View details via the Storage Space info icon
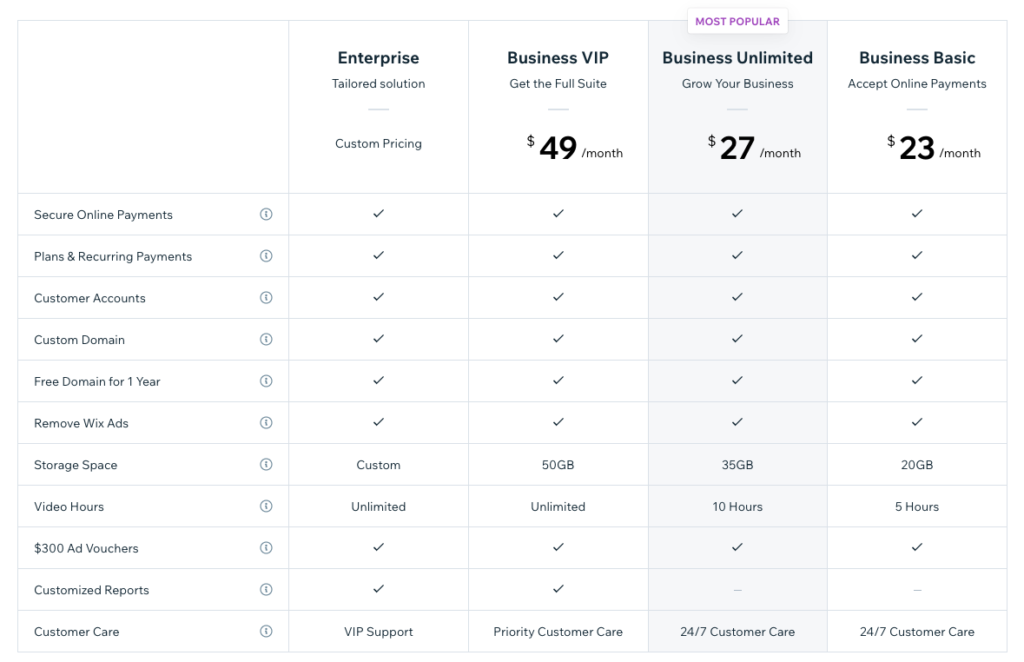The height and width of the screenshot is (662, 1024). coord(266,464)
